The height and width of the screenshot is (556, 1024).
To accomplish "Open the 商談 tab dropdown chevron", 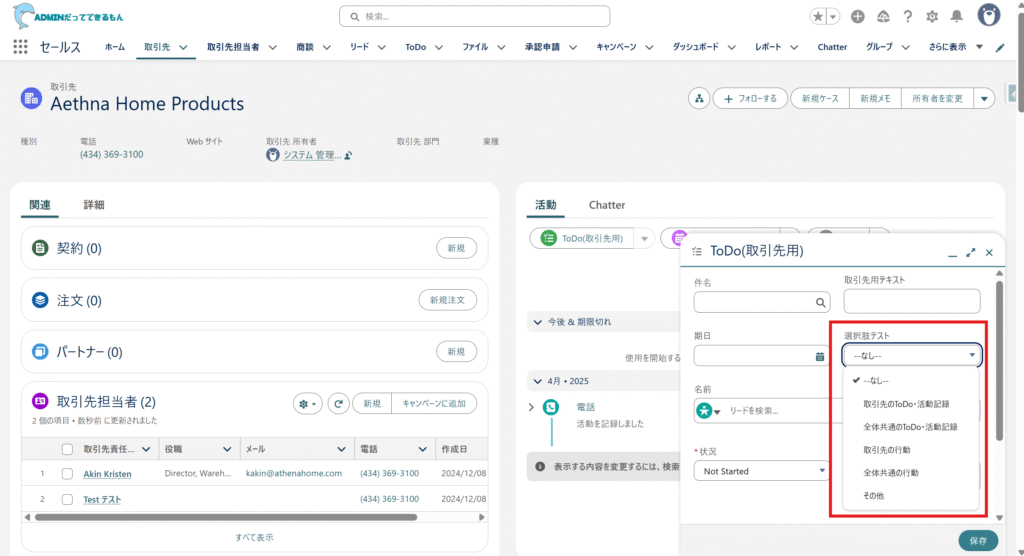I will 327,47.
